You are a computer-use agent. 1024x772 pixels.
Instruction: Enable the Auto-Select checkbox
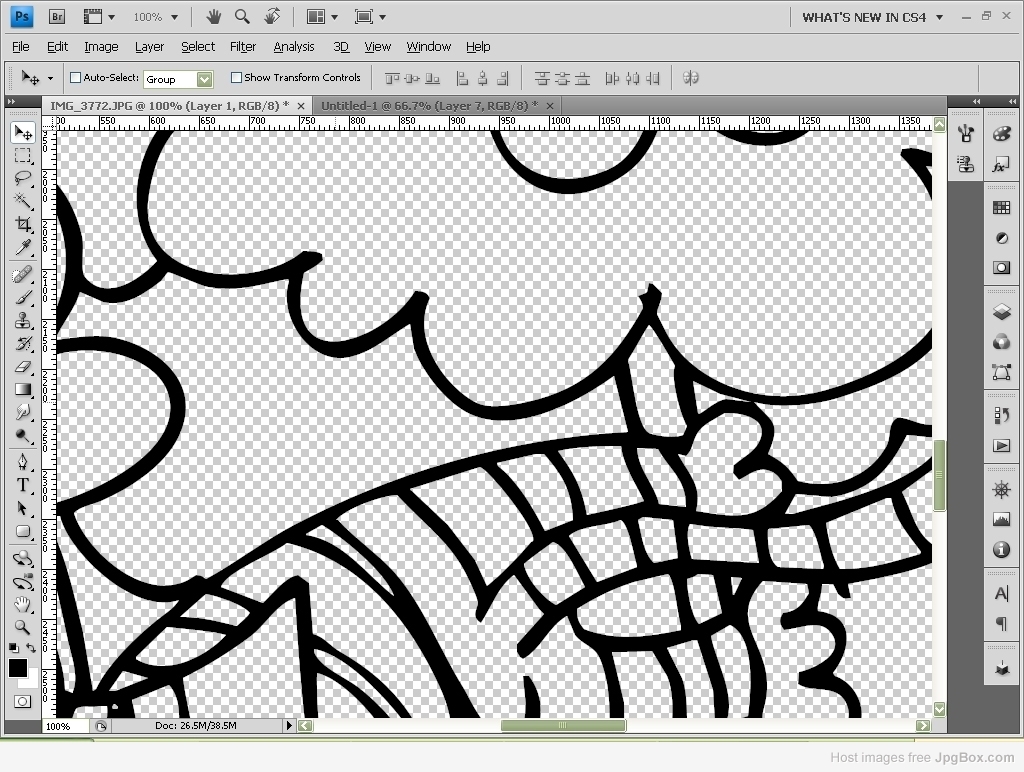pyautogui.click(x=76, y=78)
